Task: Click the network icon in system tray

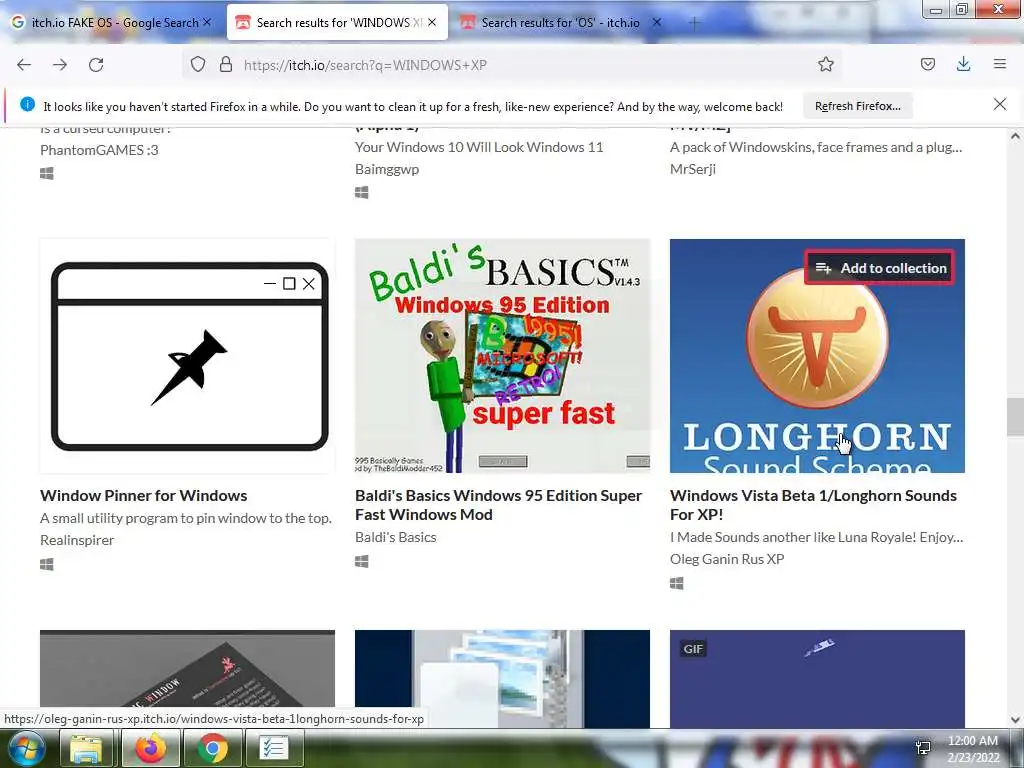Action: click(923, 748)
